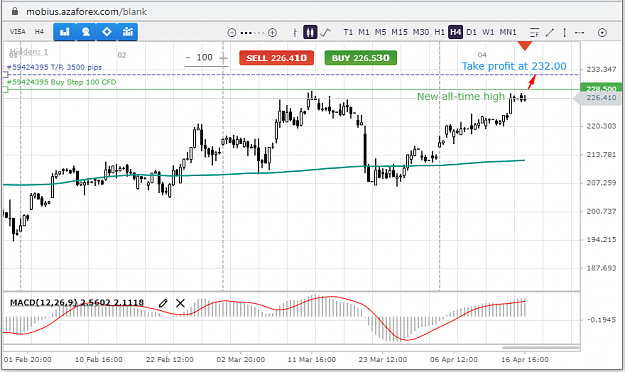Zoom in the chart with plus circle

[x=272, y=33]
